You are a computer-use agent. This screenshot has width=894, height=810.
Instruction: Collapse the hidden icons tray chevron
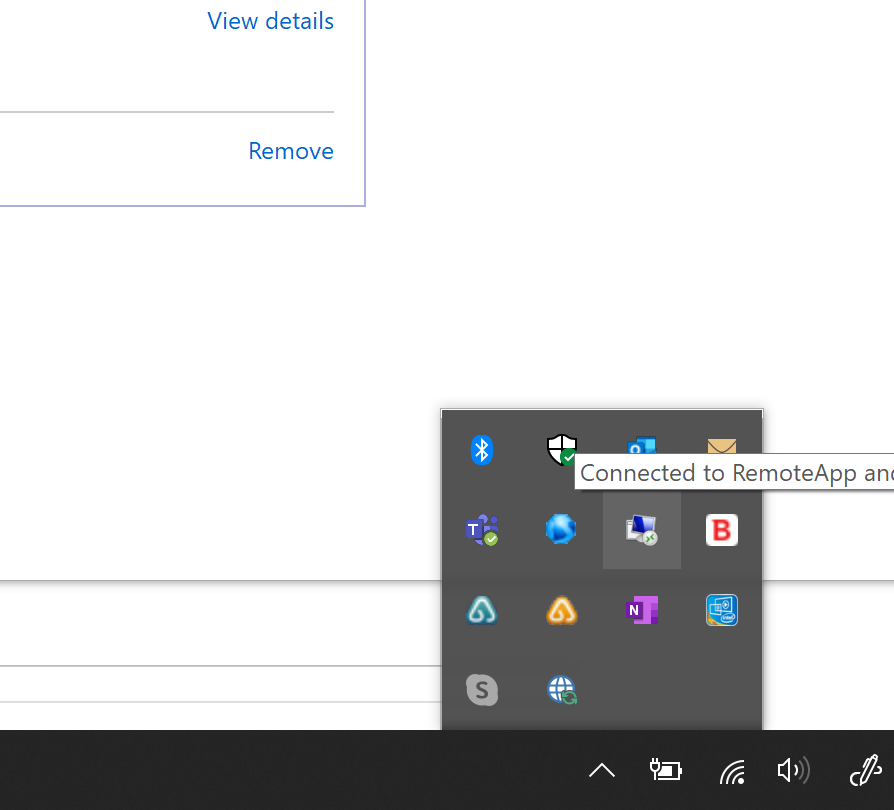(x=602, y=771)
